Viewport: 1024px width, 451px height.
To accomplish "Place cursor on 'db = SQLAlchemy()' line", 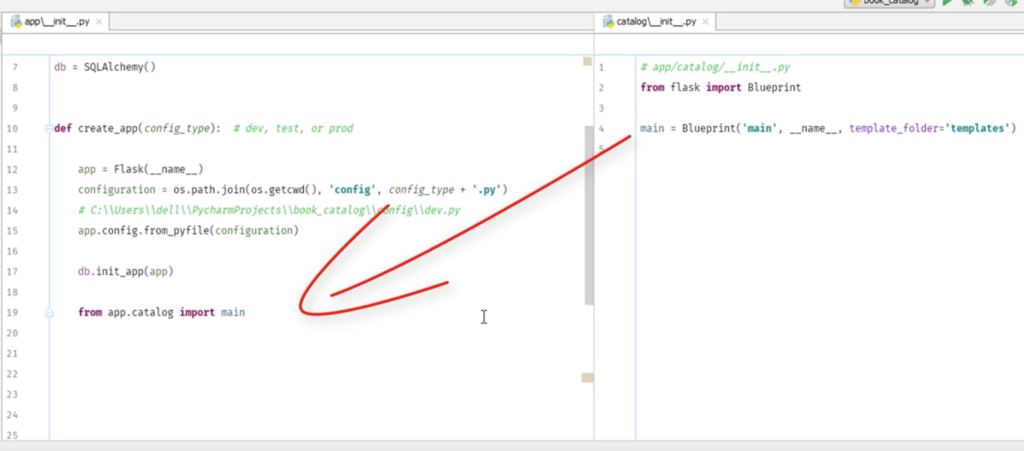I will coord(104,67).
